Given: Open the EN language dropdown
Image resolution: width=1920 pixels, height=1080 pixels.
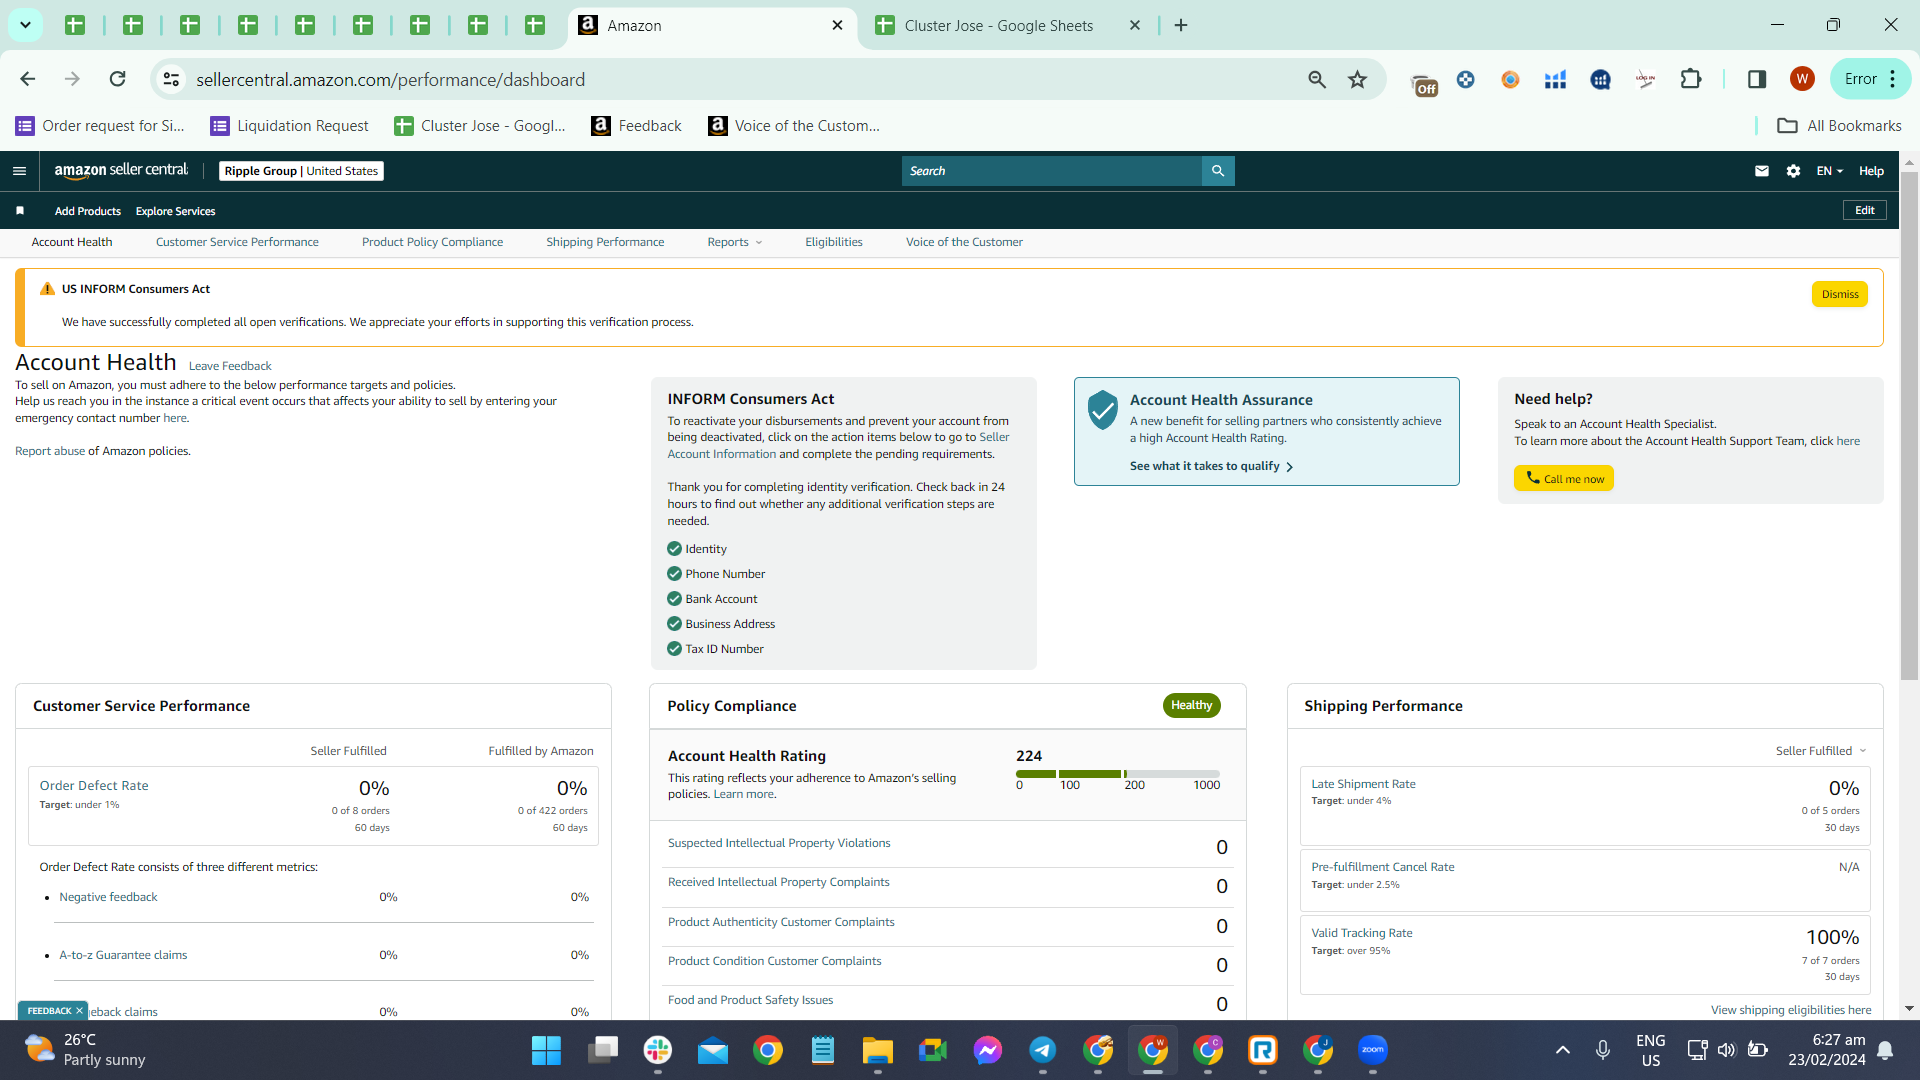Looking at the screenshot, I should (x=1830, y=171).
